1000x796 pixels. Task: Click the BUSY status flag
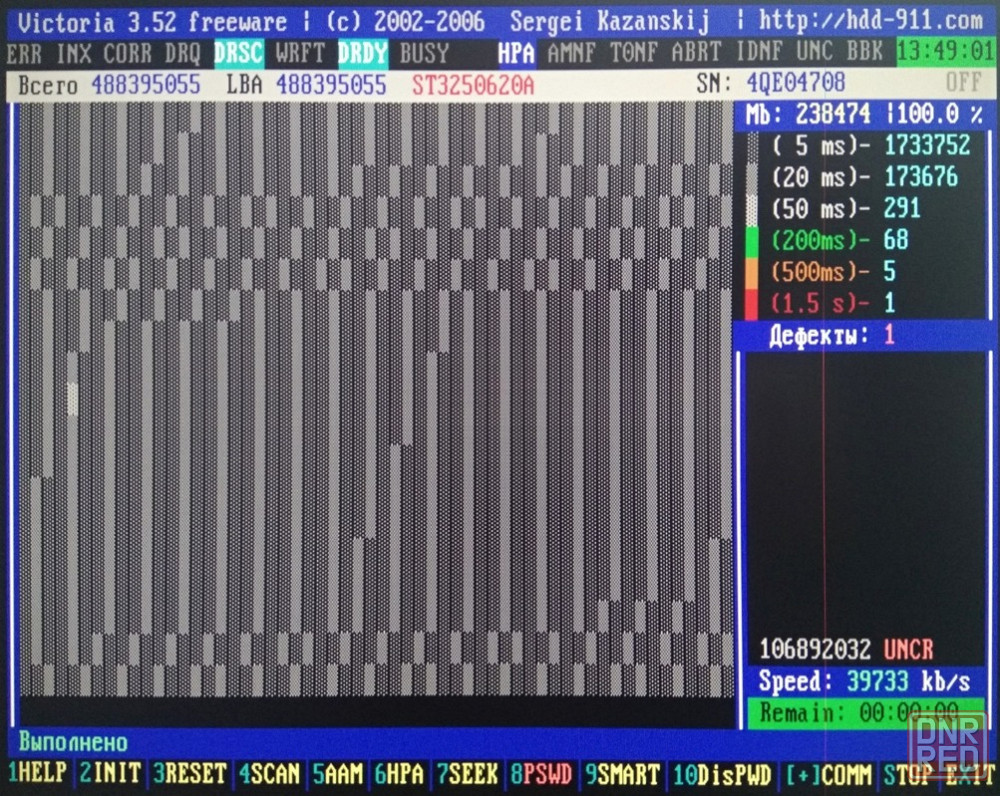[425, 54]
